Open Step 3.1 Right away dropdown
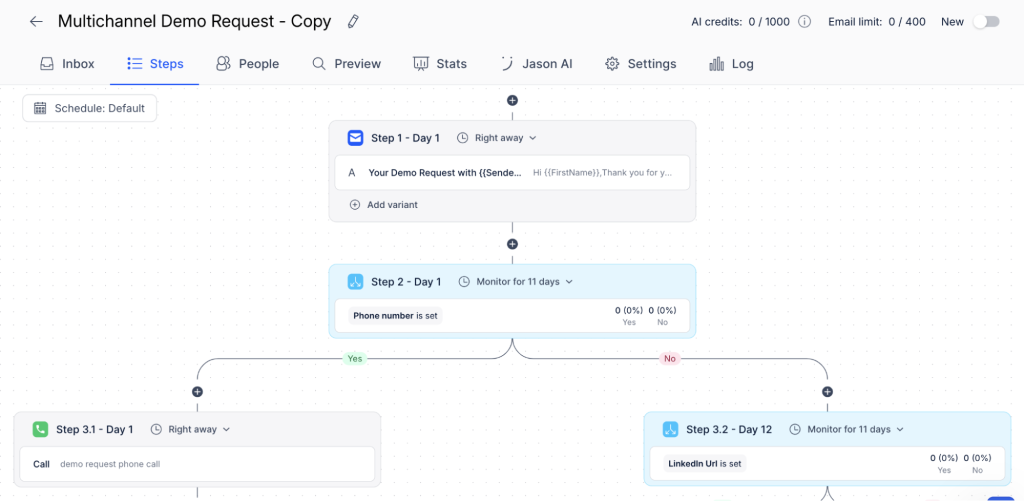 click(191, 429)
